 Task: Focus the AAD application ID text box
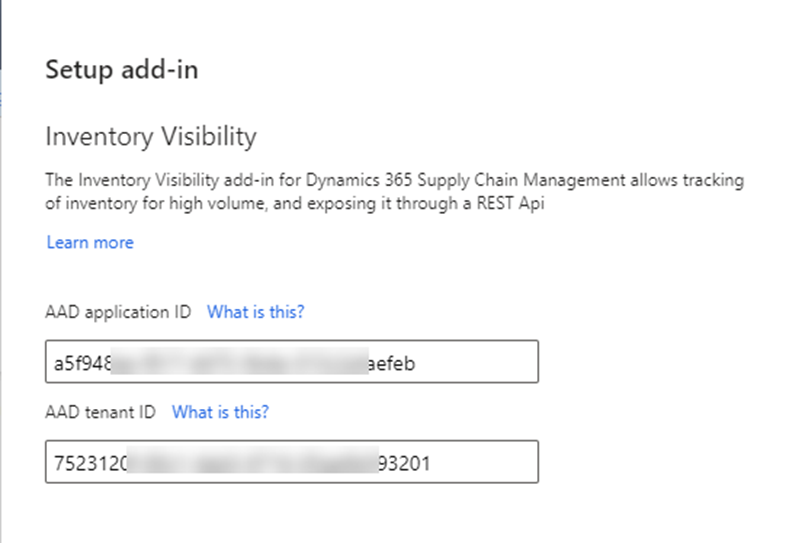[292, 361]
